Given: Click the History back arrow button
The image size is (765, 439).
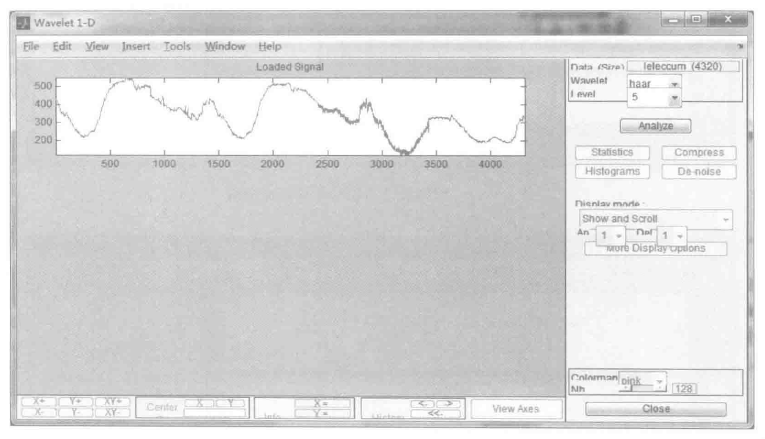Looking at the screenshot, I should click(x=423, y=404).
